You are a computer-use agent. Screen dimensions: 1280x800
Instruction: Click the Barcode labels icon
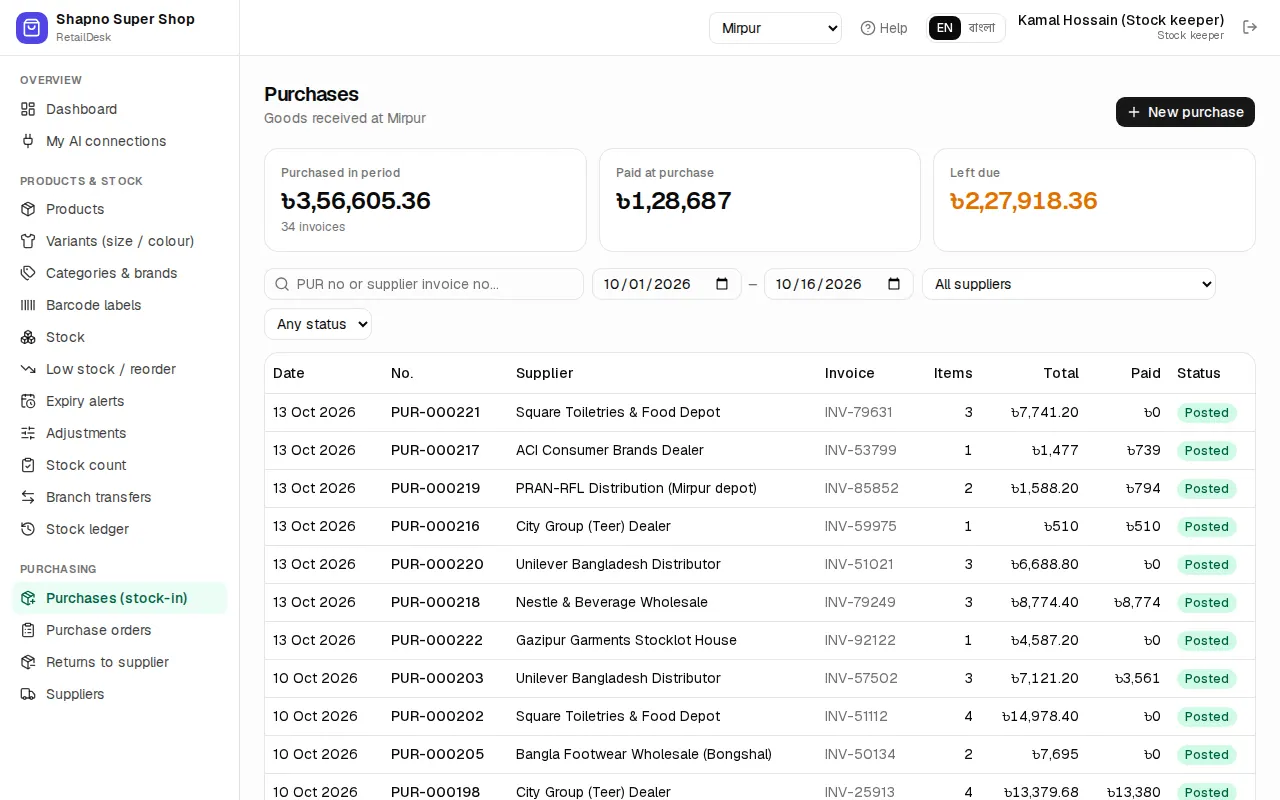click(x=28, y=305)
